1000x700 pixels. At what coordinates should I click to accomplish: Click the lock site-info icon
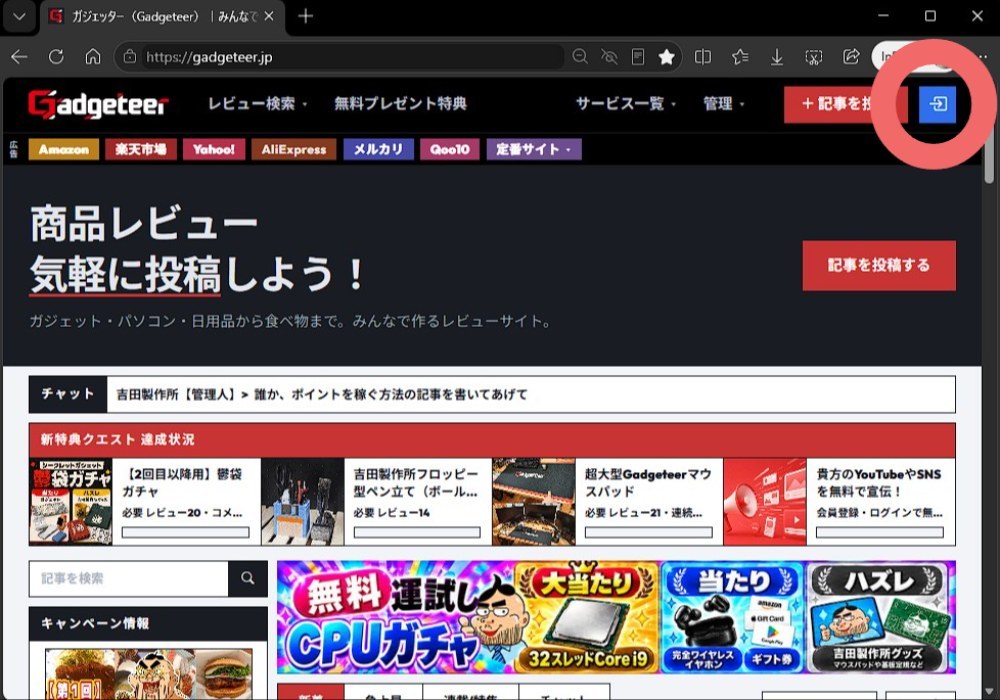(129, 57)
